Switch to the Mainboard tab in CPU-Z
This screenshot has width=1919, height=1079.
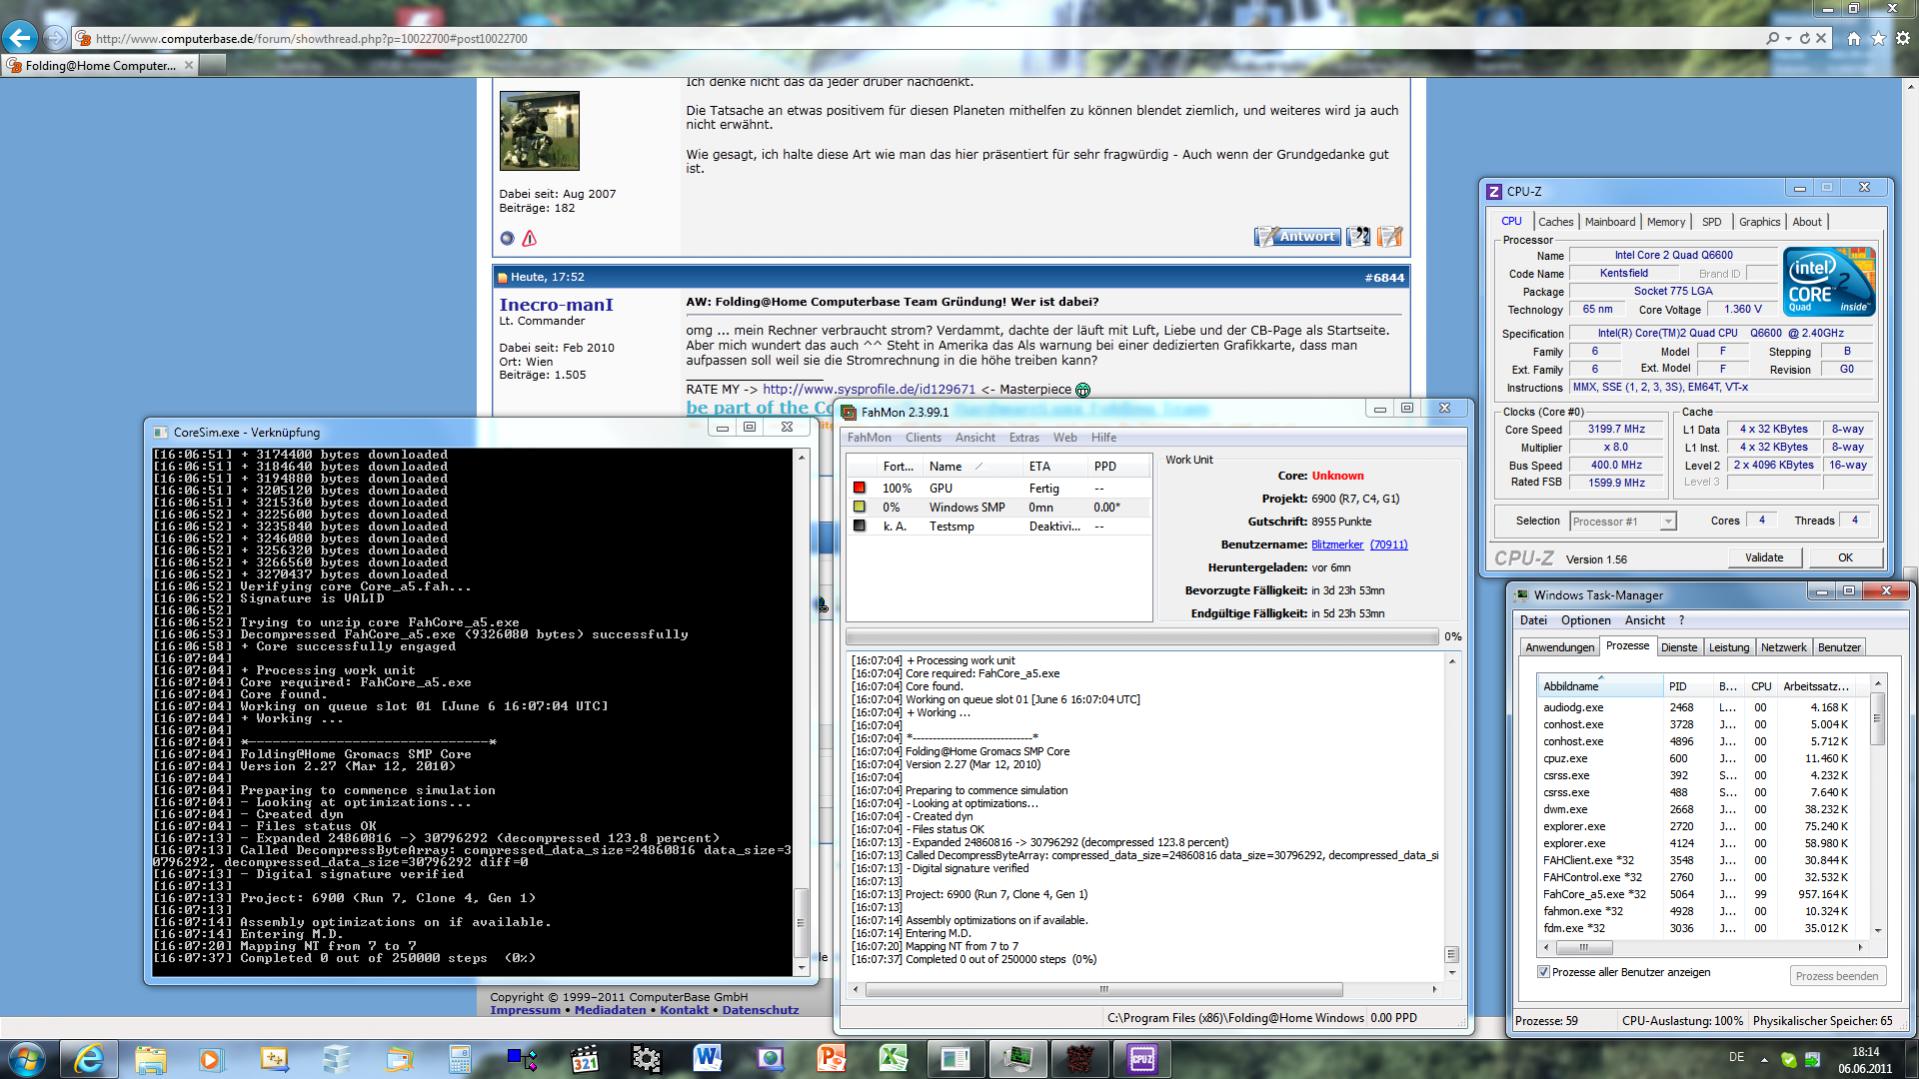pos(1610,222)
